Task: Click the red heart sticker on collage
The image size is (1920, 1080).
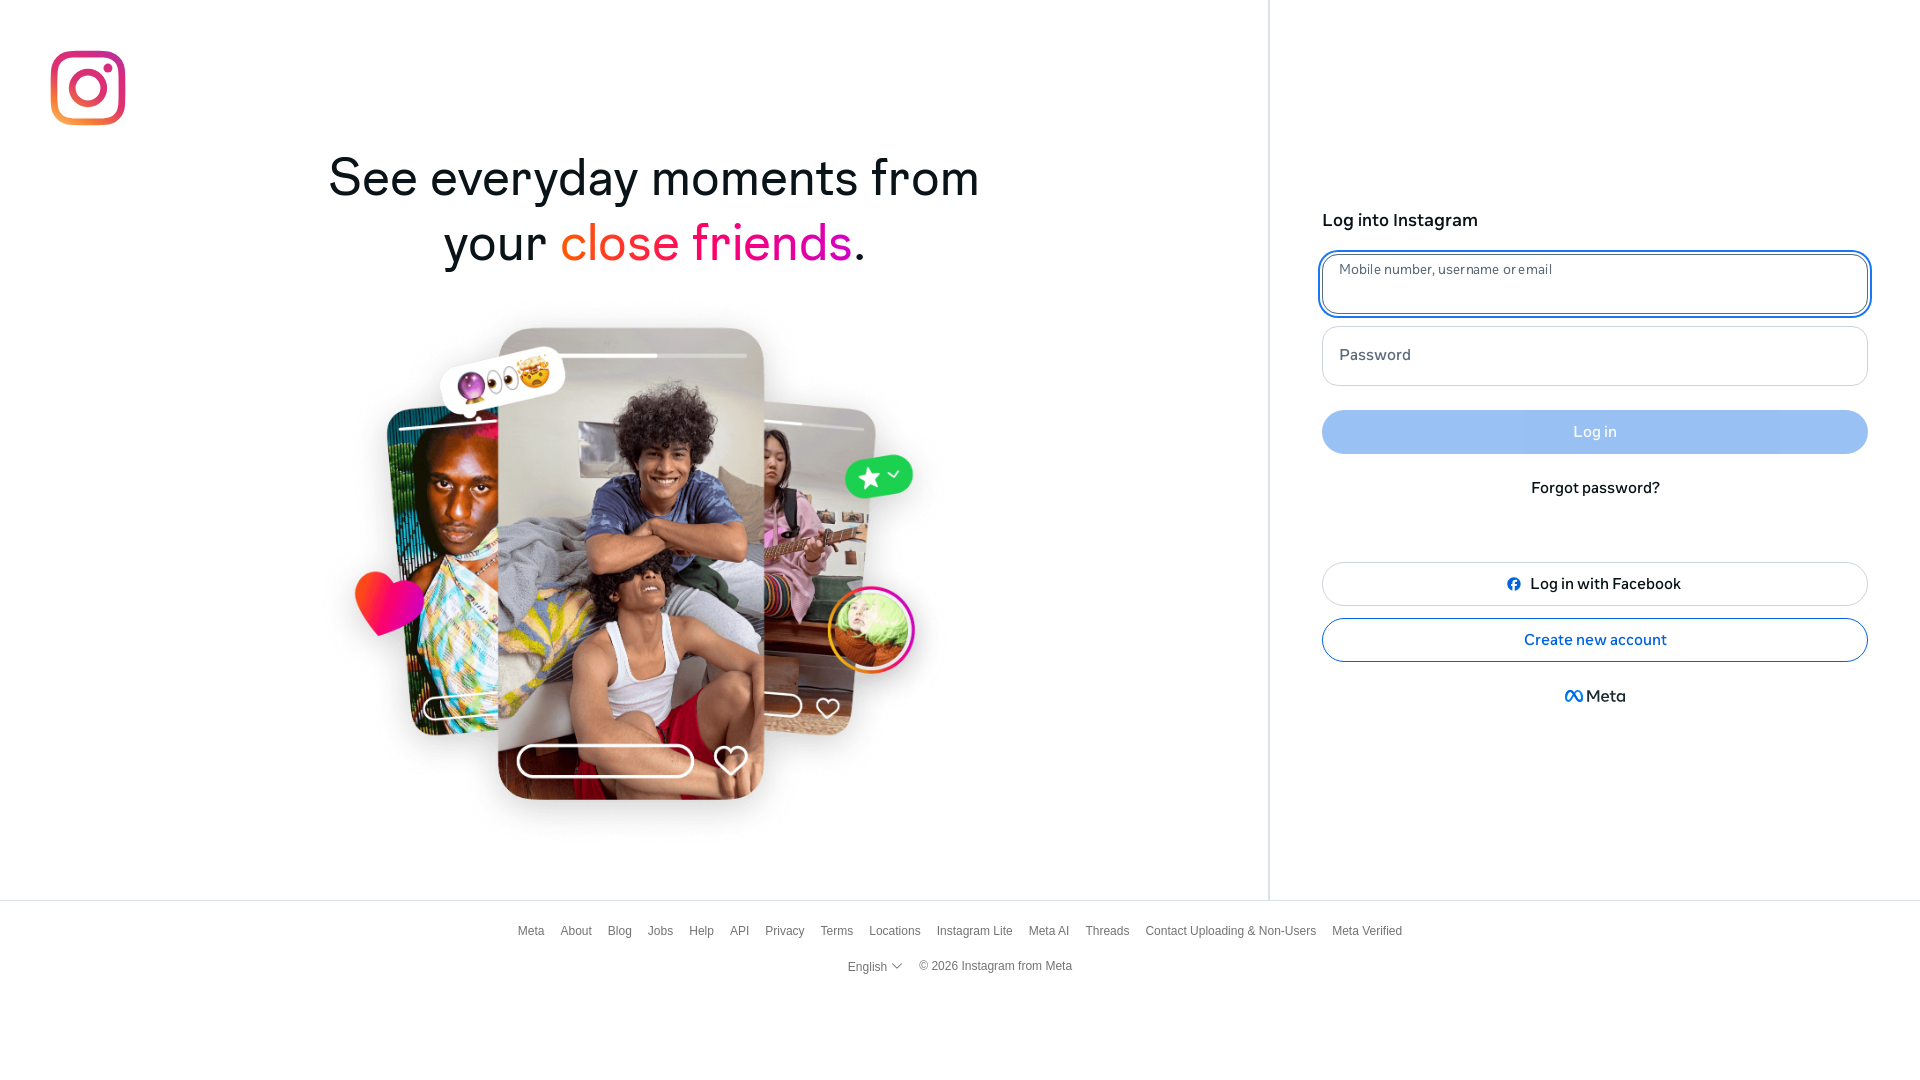Action: pyautogui.click(x=389, y=603)
